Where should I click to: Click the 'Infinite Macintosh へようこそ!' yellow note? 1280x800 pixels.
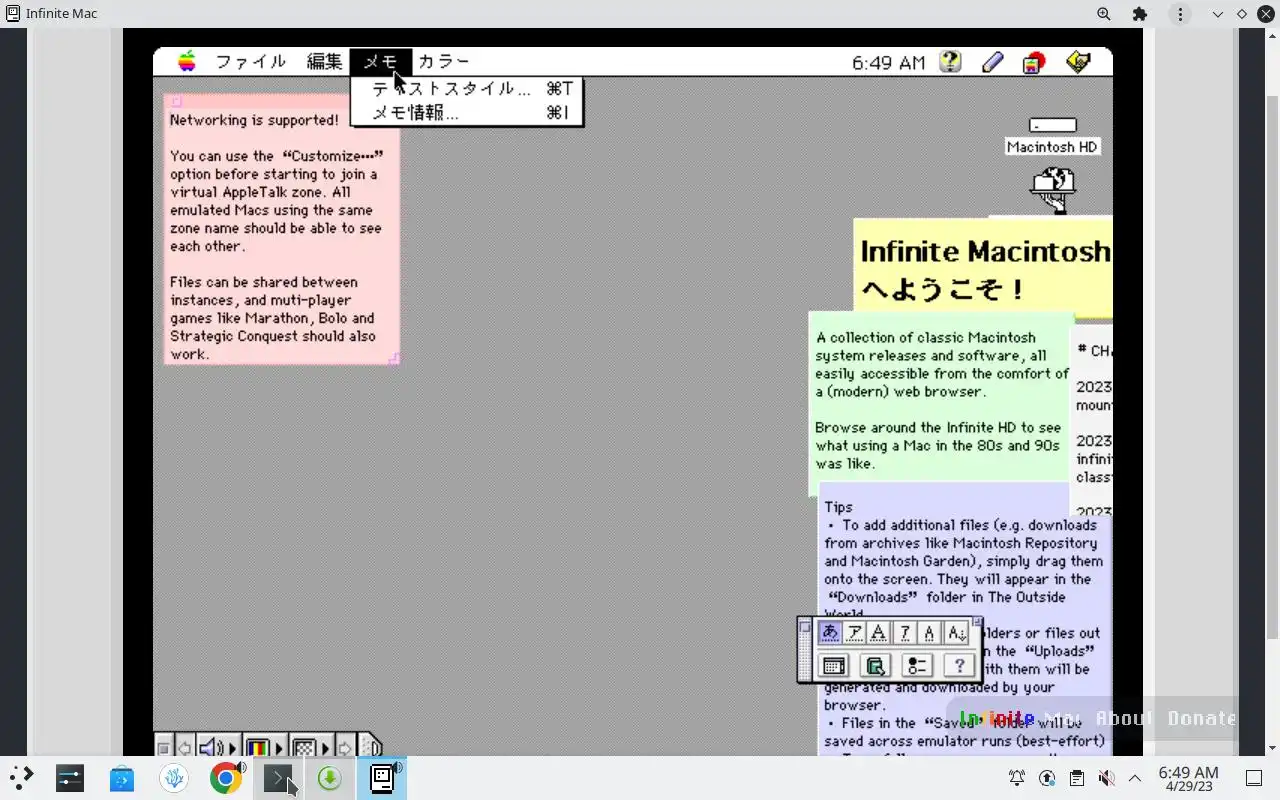pyautogui.click(x=984, y=270)
